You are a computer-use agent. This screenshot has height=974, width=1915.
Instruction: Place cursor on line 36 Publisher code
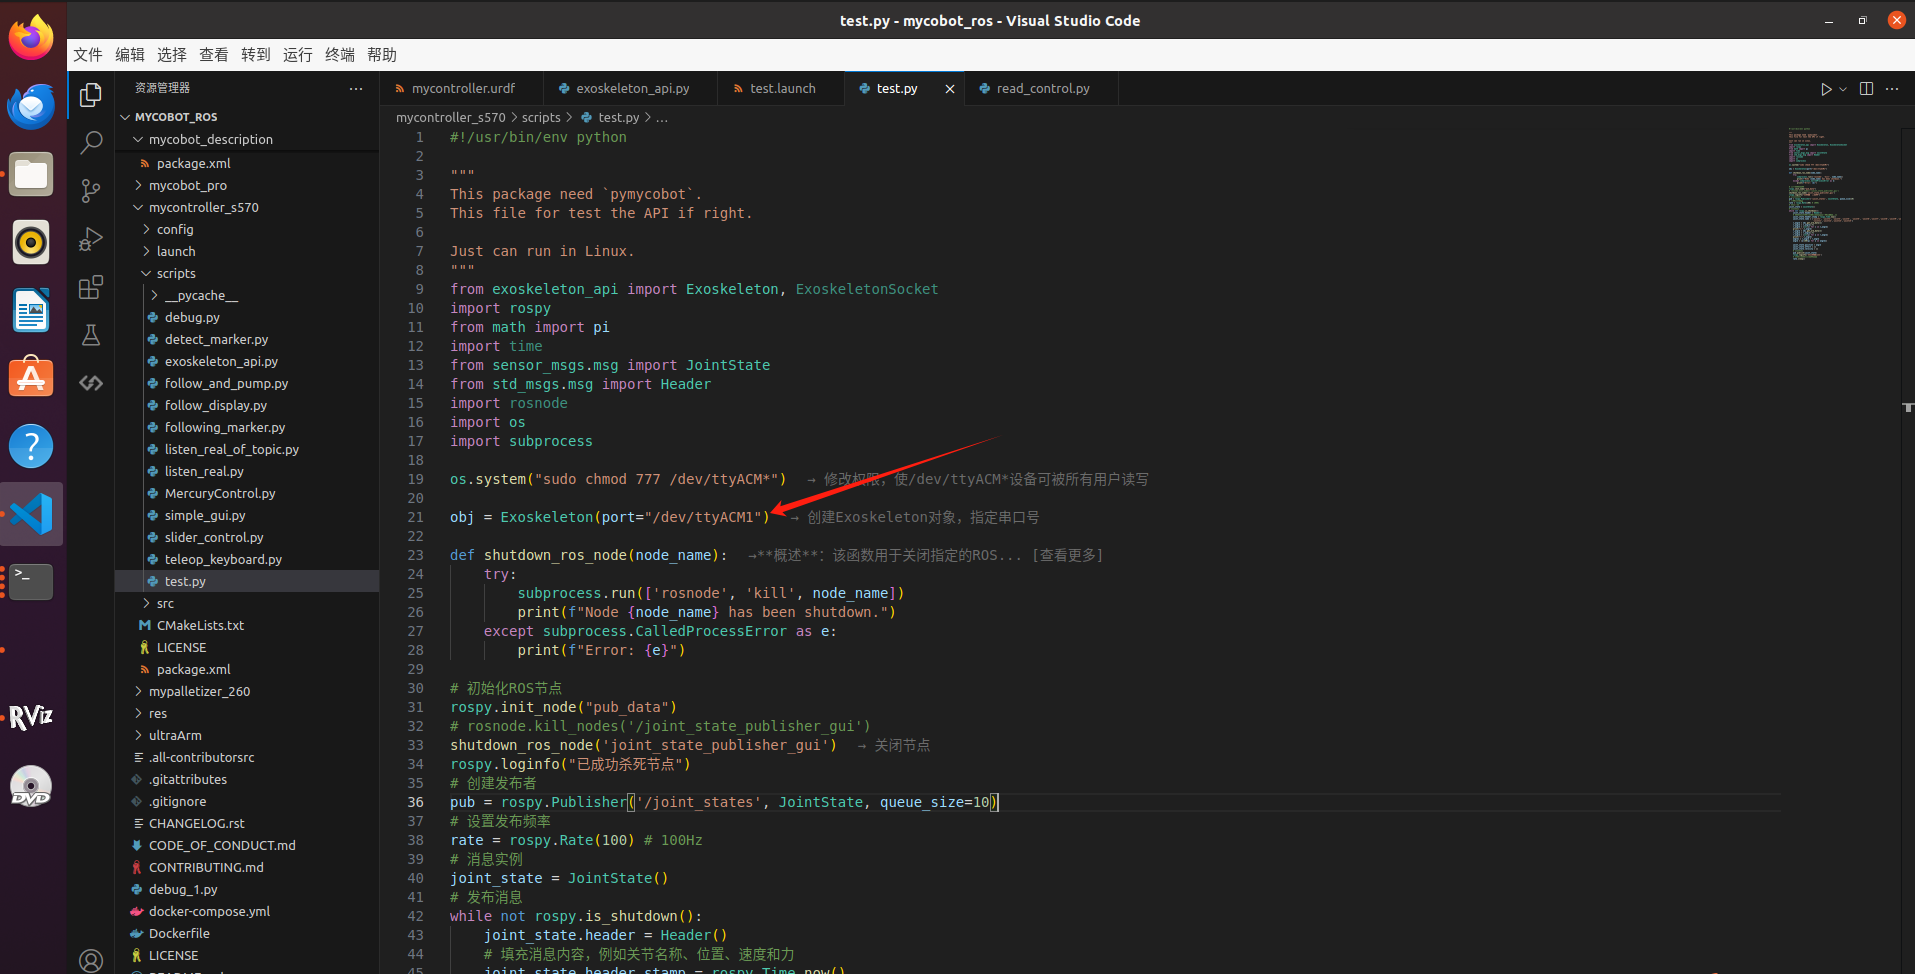(x=724, y=802)
